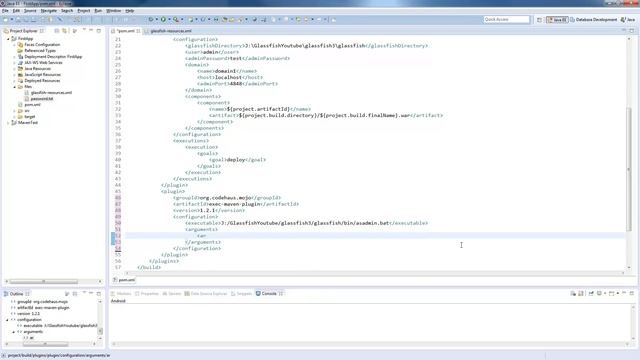Image resolution: width=640 pixels, height=360 pixels.
Task: Expand the MavenTest project node
Action: 8,123
